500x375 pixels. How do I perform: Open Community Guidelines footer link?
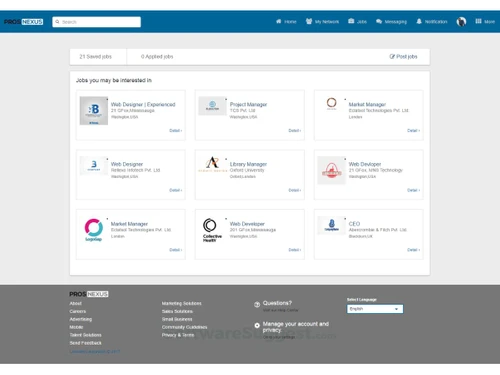(184, 327)
